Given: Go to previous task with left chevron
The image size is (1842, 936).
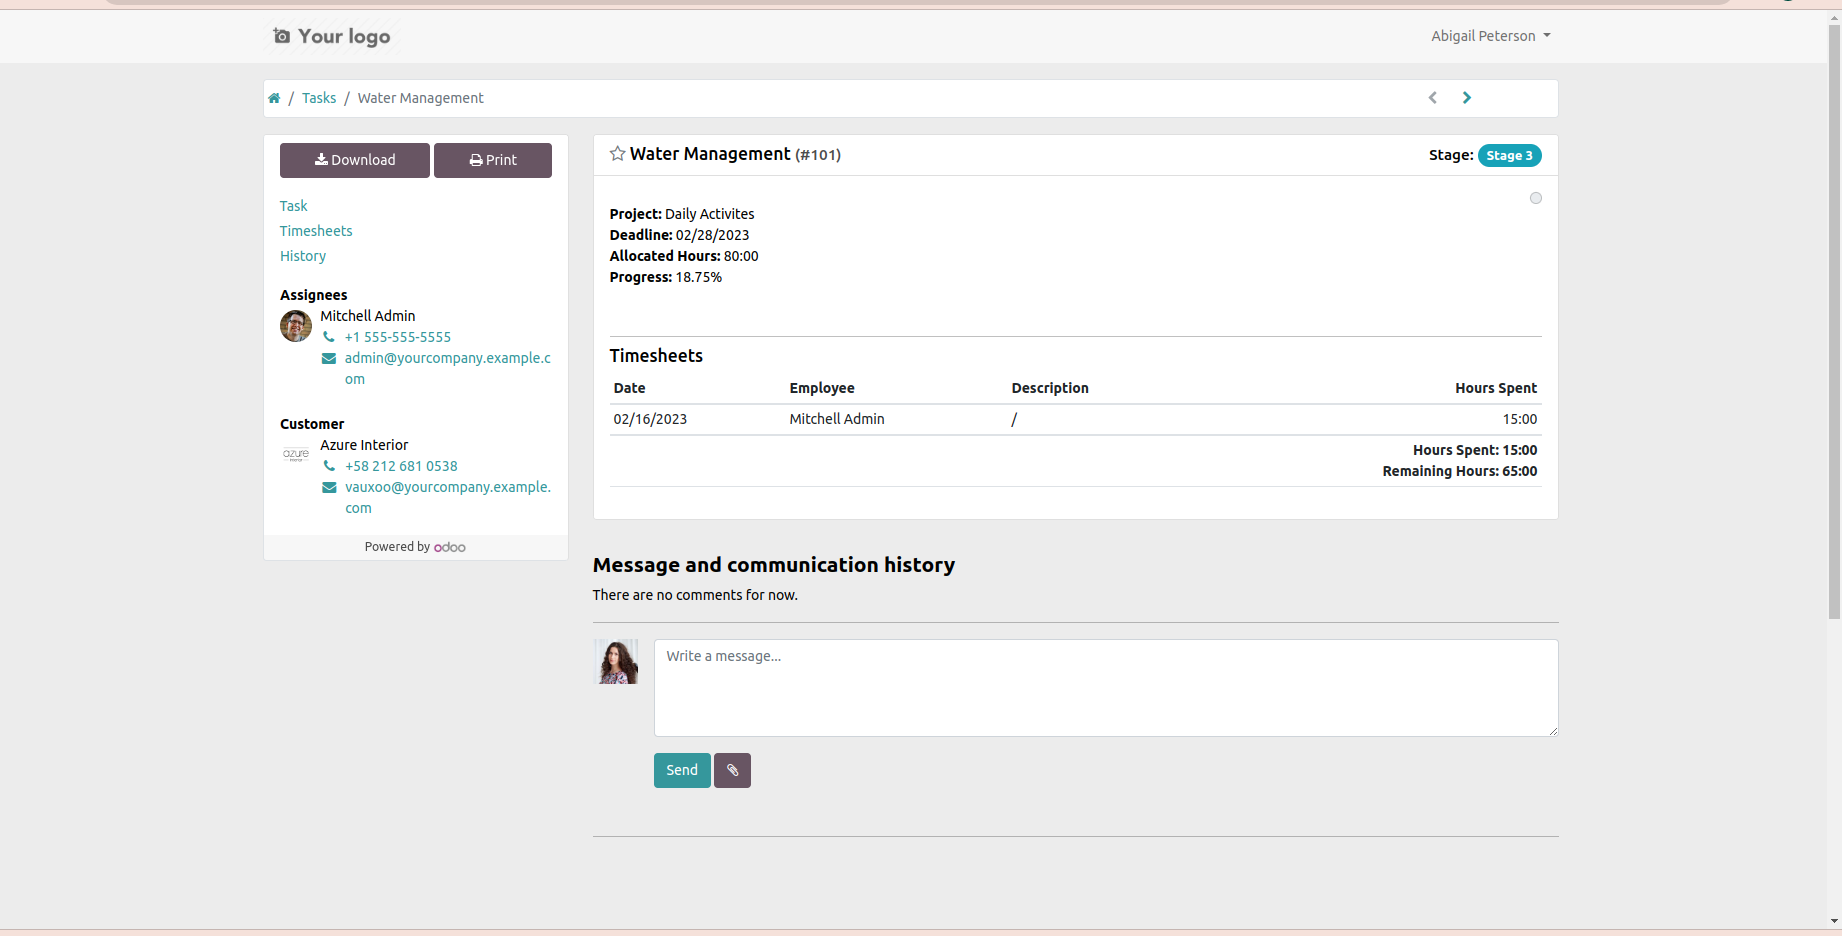Looking at the screenshot, I should pyautogui.click(x=1433, y=97).
